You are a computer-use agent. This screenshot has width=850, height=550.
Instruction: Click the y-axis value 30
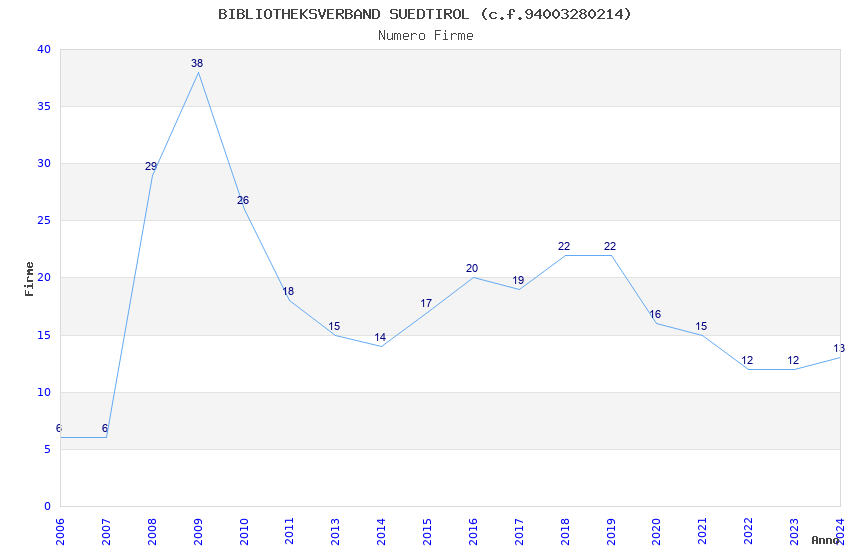pyautogui.click(x=44, y=164)
